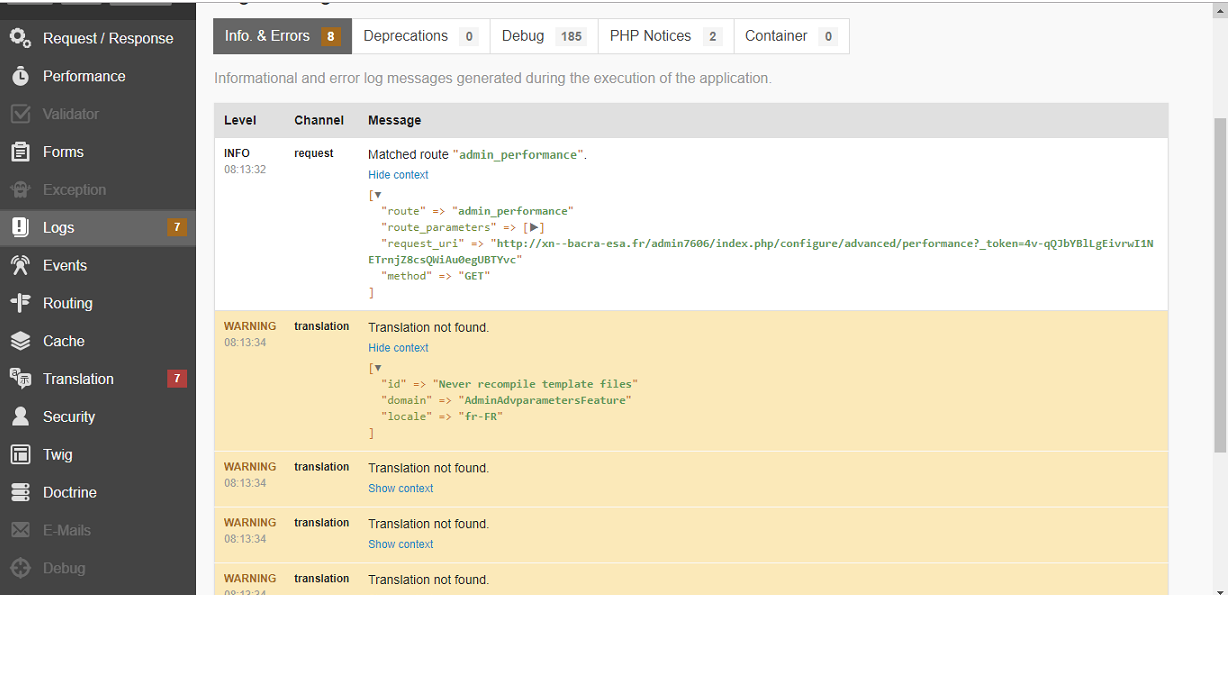Switch to the Container tab

pos(791,36)
